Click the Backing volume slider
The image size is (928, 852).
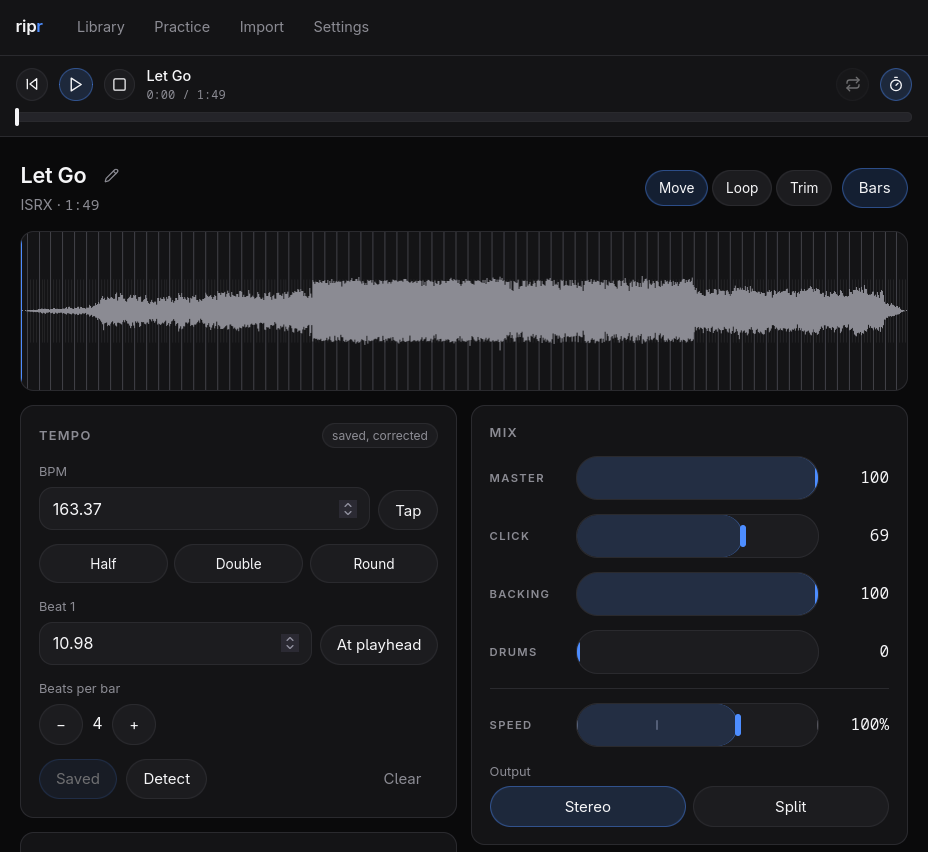[697, 594]
